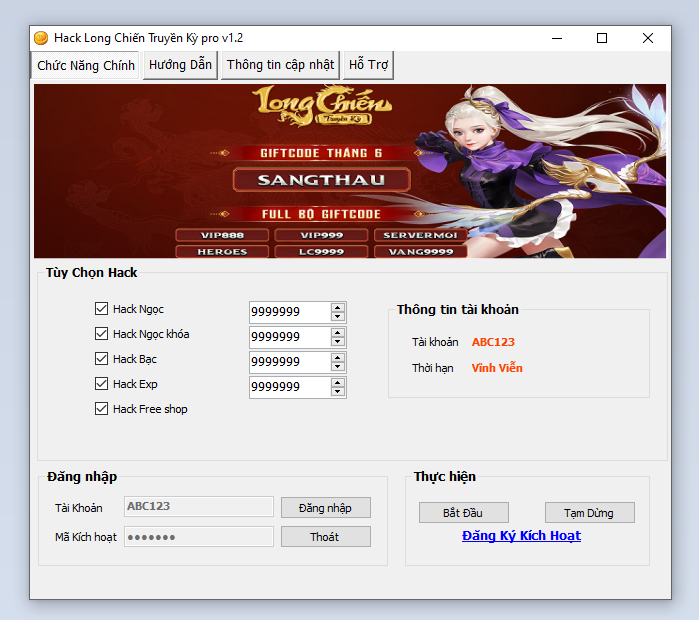Toggle the Hack Exp checkbox

101,384
